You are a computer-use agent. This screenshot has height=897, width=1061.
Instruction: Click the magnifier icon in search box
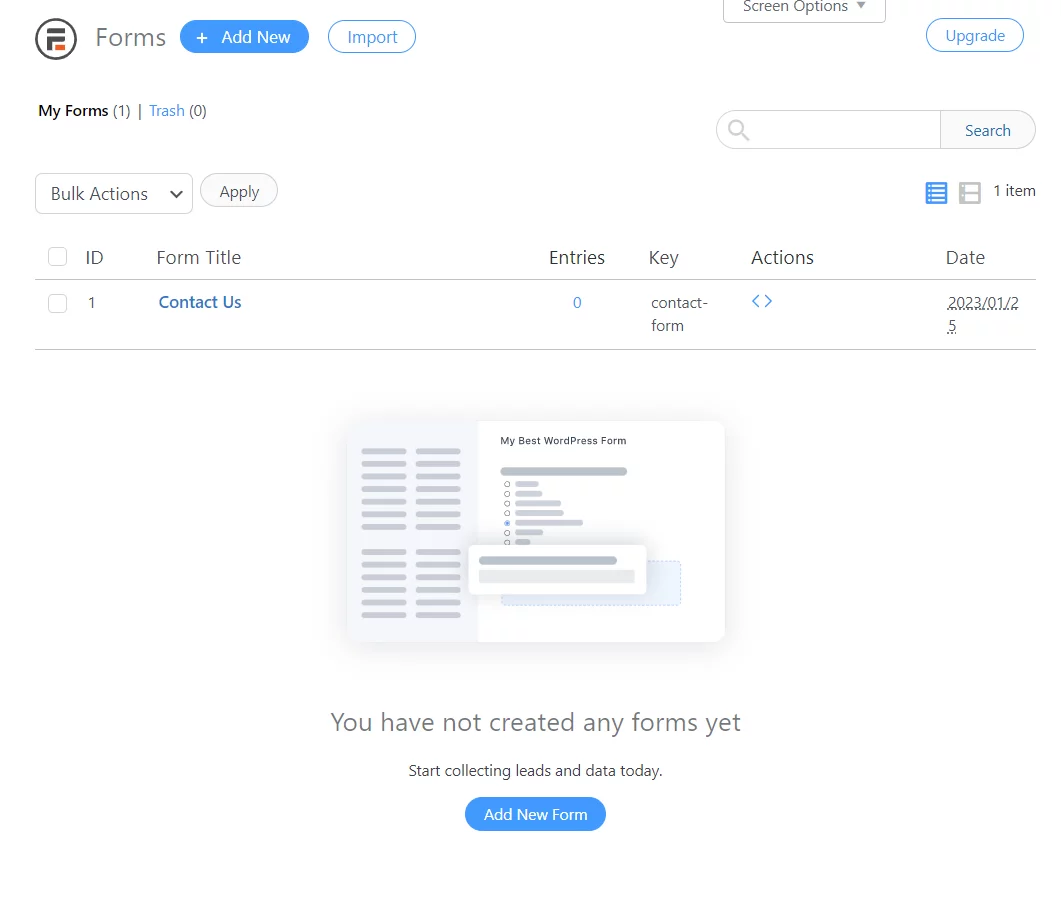tap(738, 130)
